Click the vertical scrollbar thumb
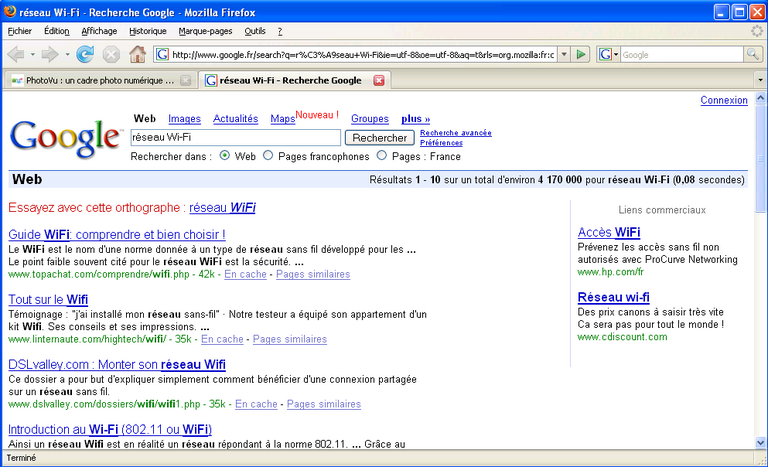Image resolution: width=768 pixels, height=467 pixels. tap(761, 158)
